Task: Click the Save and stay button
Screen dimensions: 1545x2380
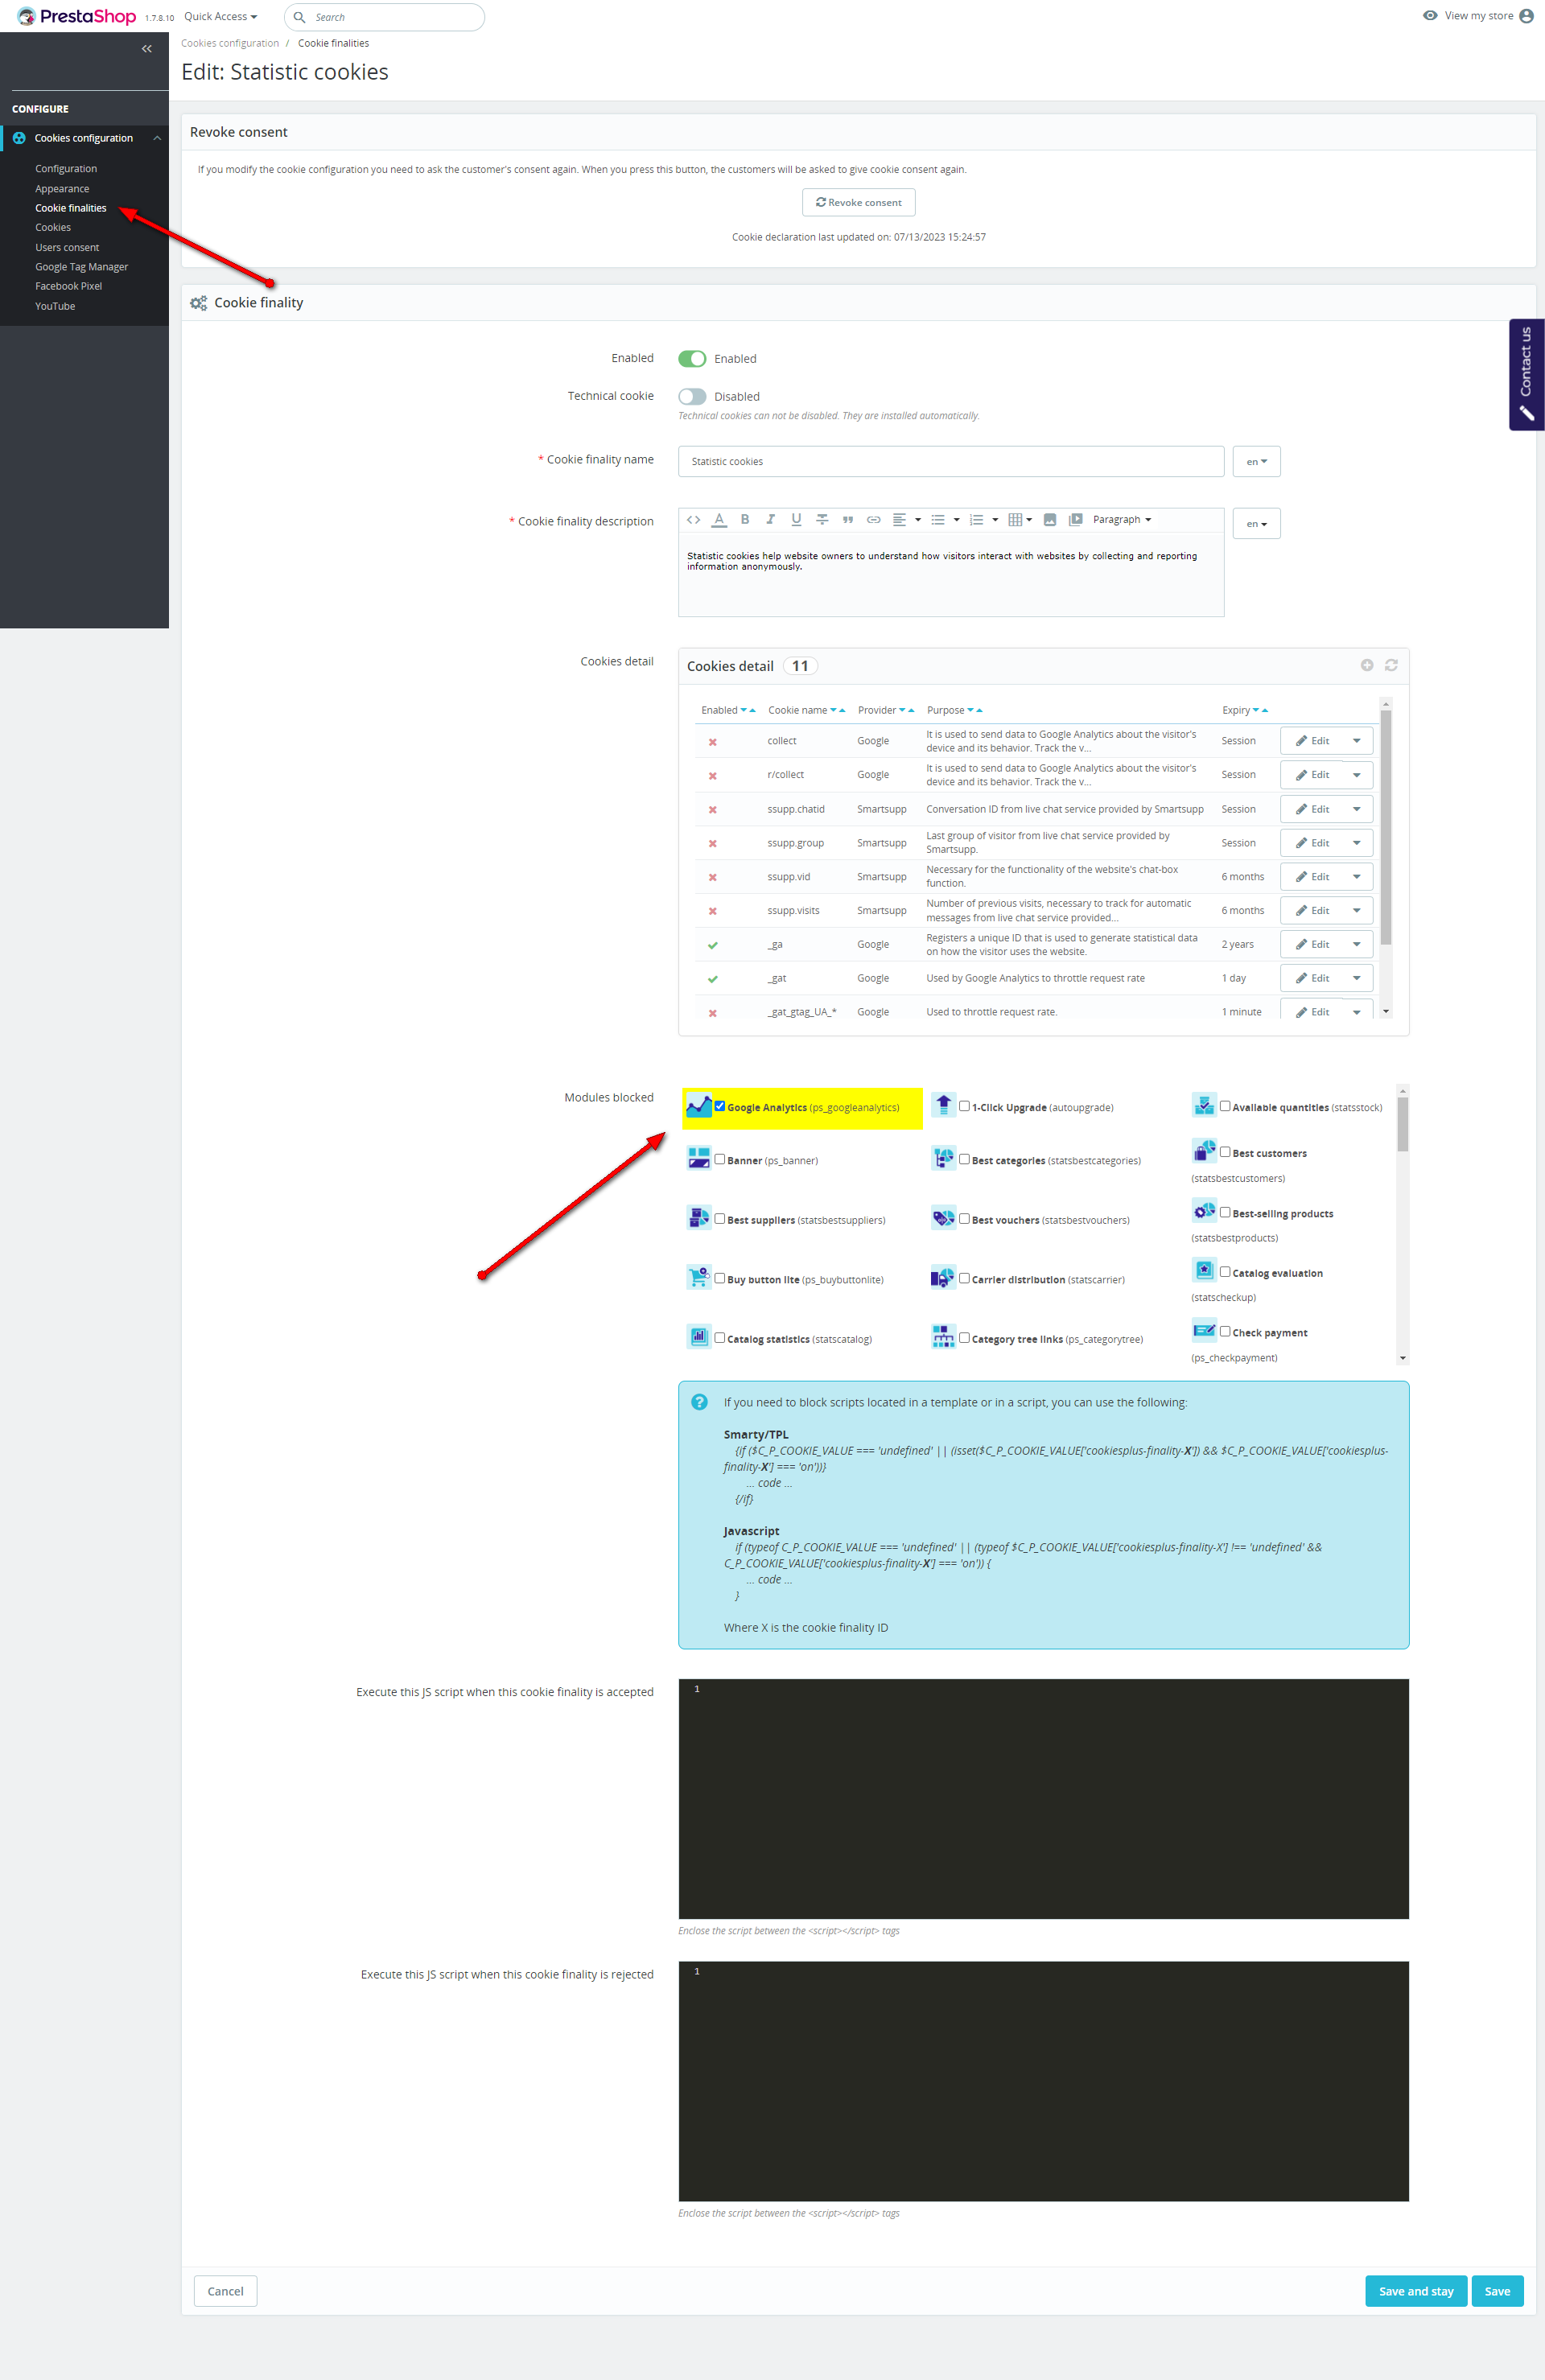Action: tap(1416, 2291)
